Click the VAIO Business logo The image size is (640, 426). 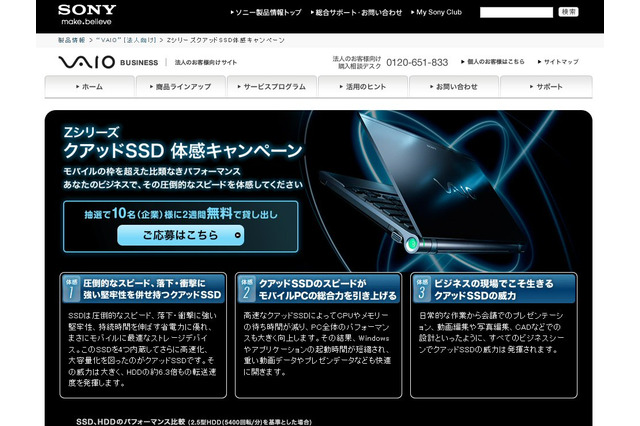[x=108, y=62]
